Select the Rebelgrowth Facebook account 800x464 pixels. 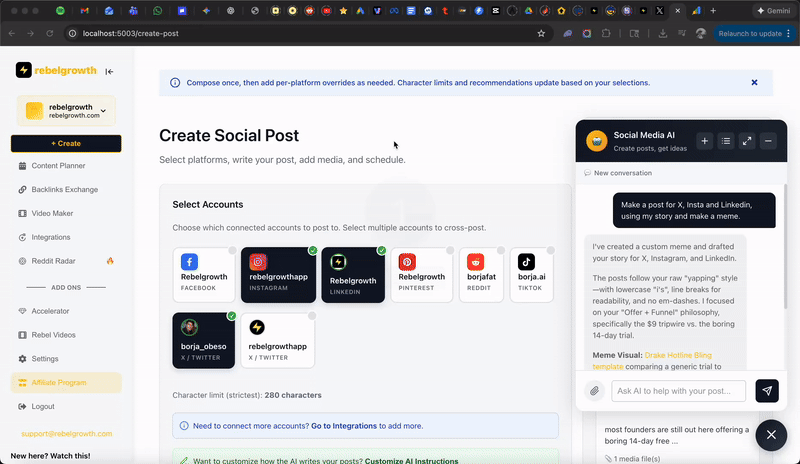204,275
